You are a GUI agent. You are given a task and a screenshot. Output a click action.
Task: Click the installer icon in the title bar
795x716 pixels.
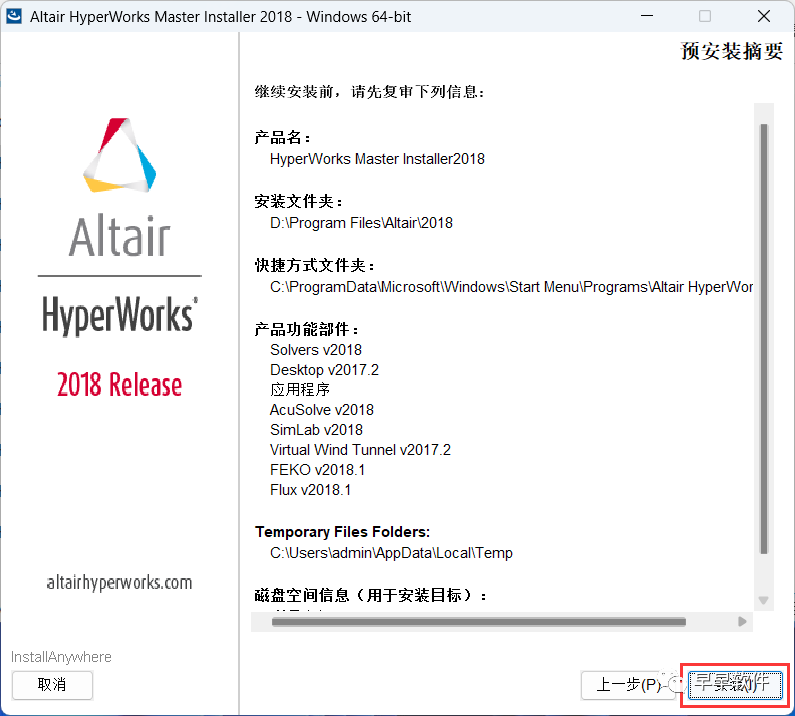tap(14, 16)
